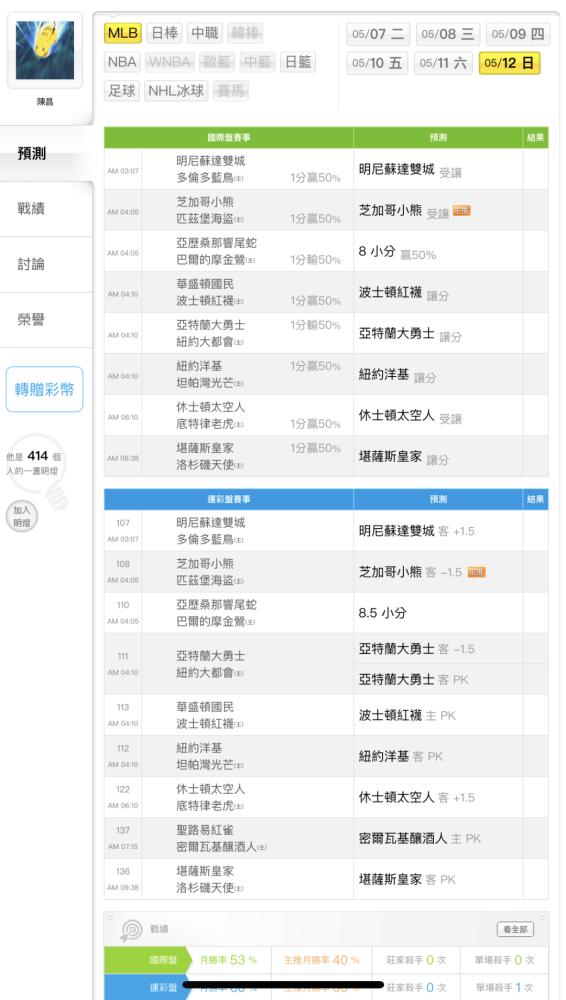Pick the date 05/09 四
This screenshot has width=566, height=1000.
point(518,34)
